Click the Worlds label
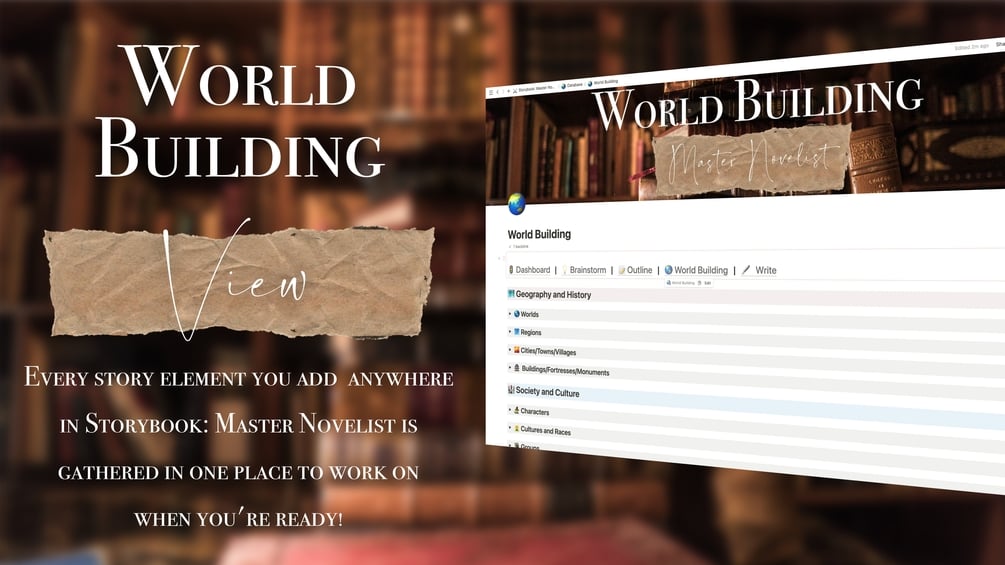1005x565 pixels. (x=529, y=314)
